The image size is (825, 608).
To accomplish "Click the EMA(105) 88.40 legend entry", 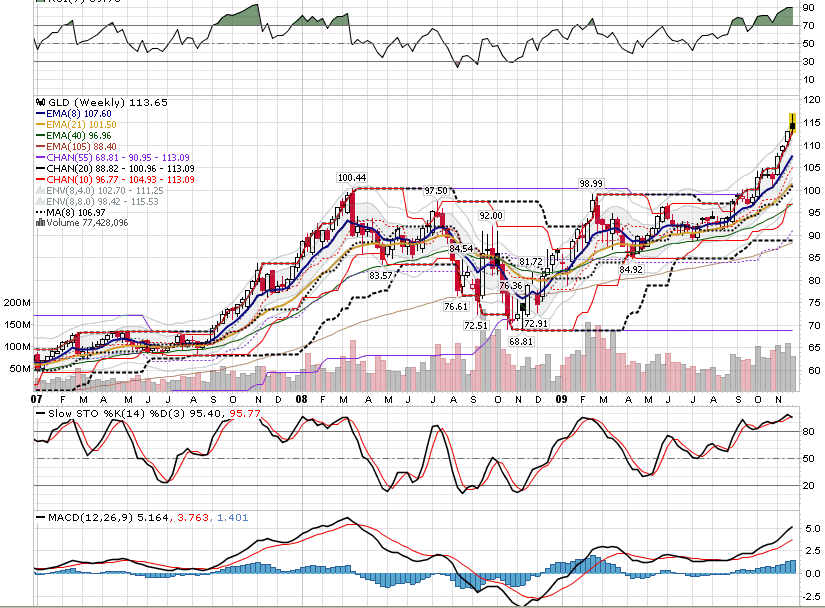I will click(x=76, y=147).
